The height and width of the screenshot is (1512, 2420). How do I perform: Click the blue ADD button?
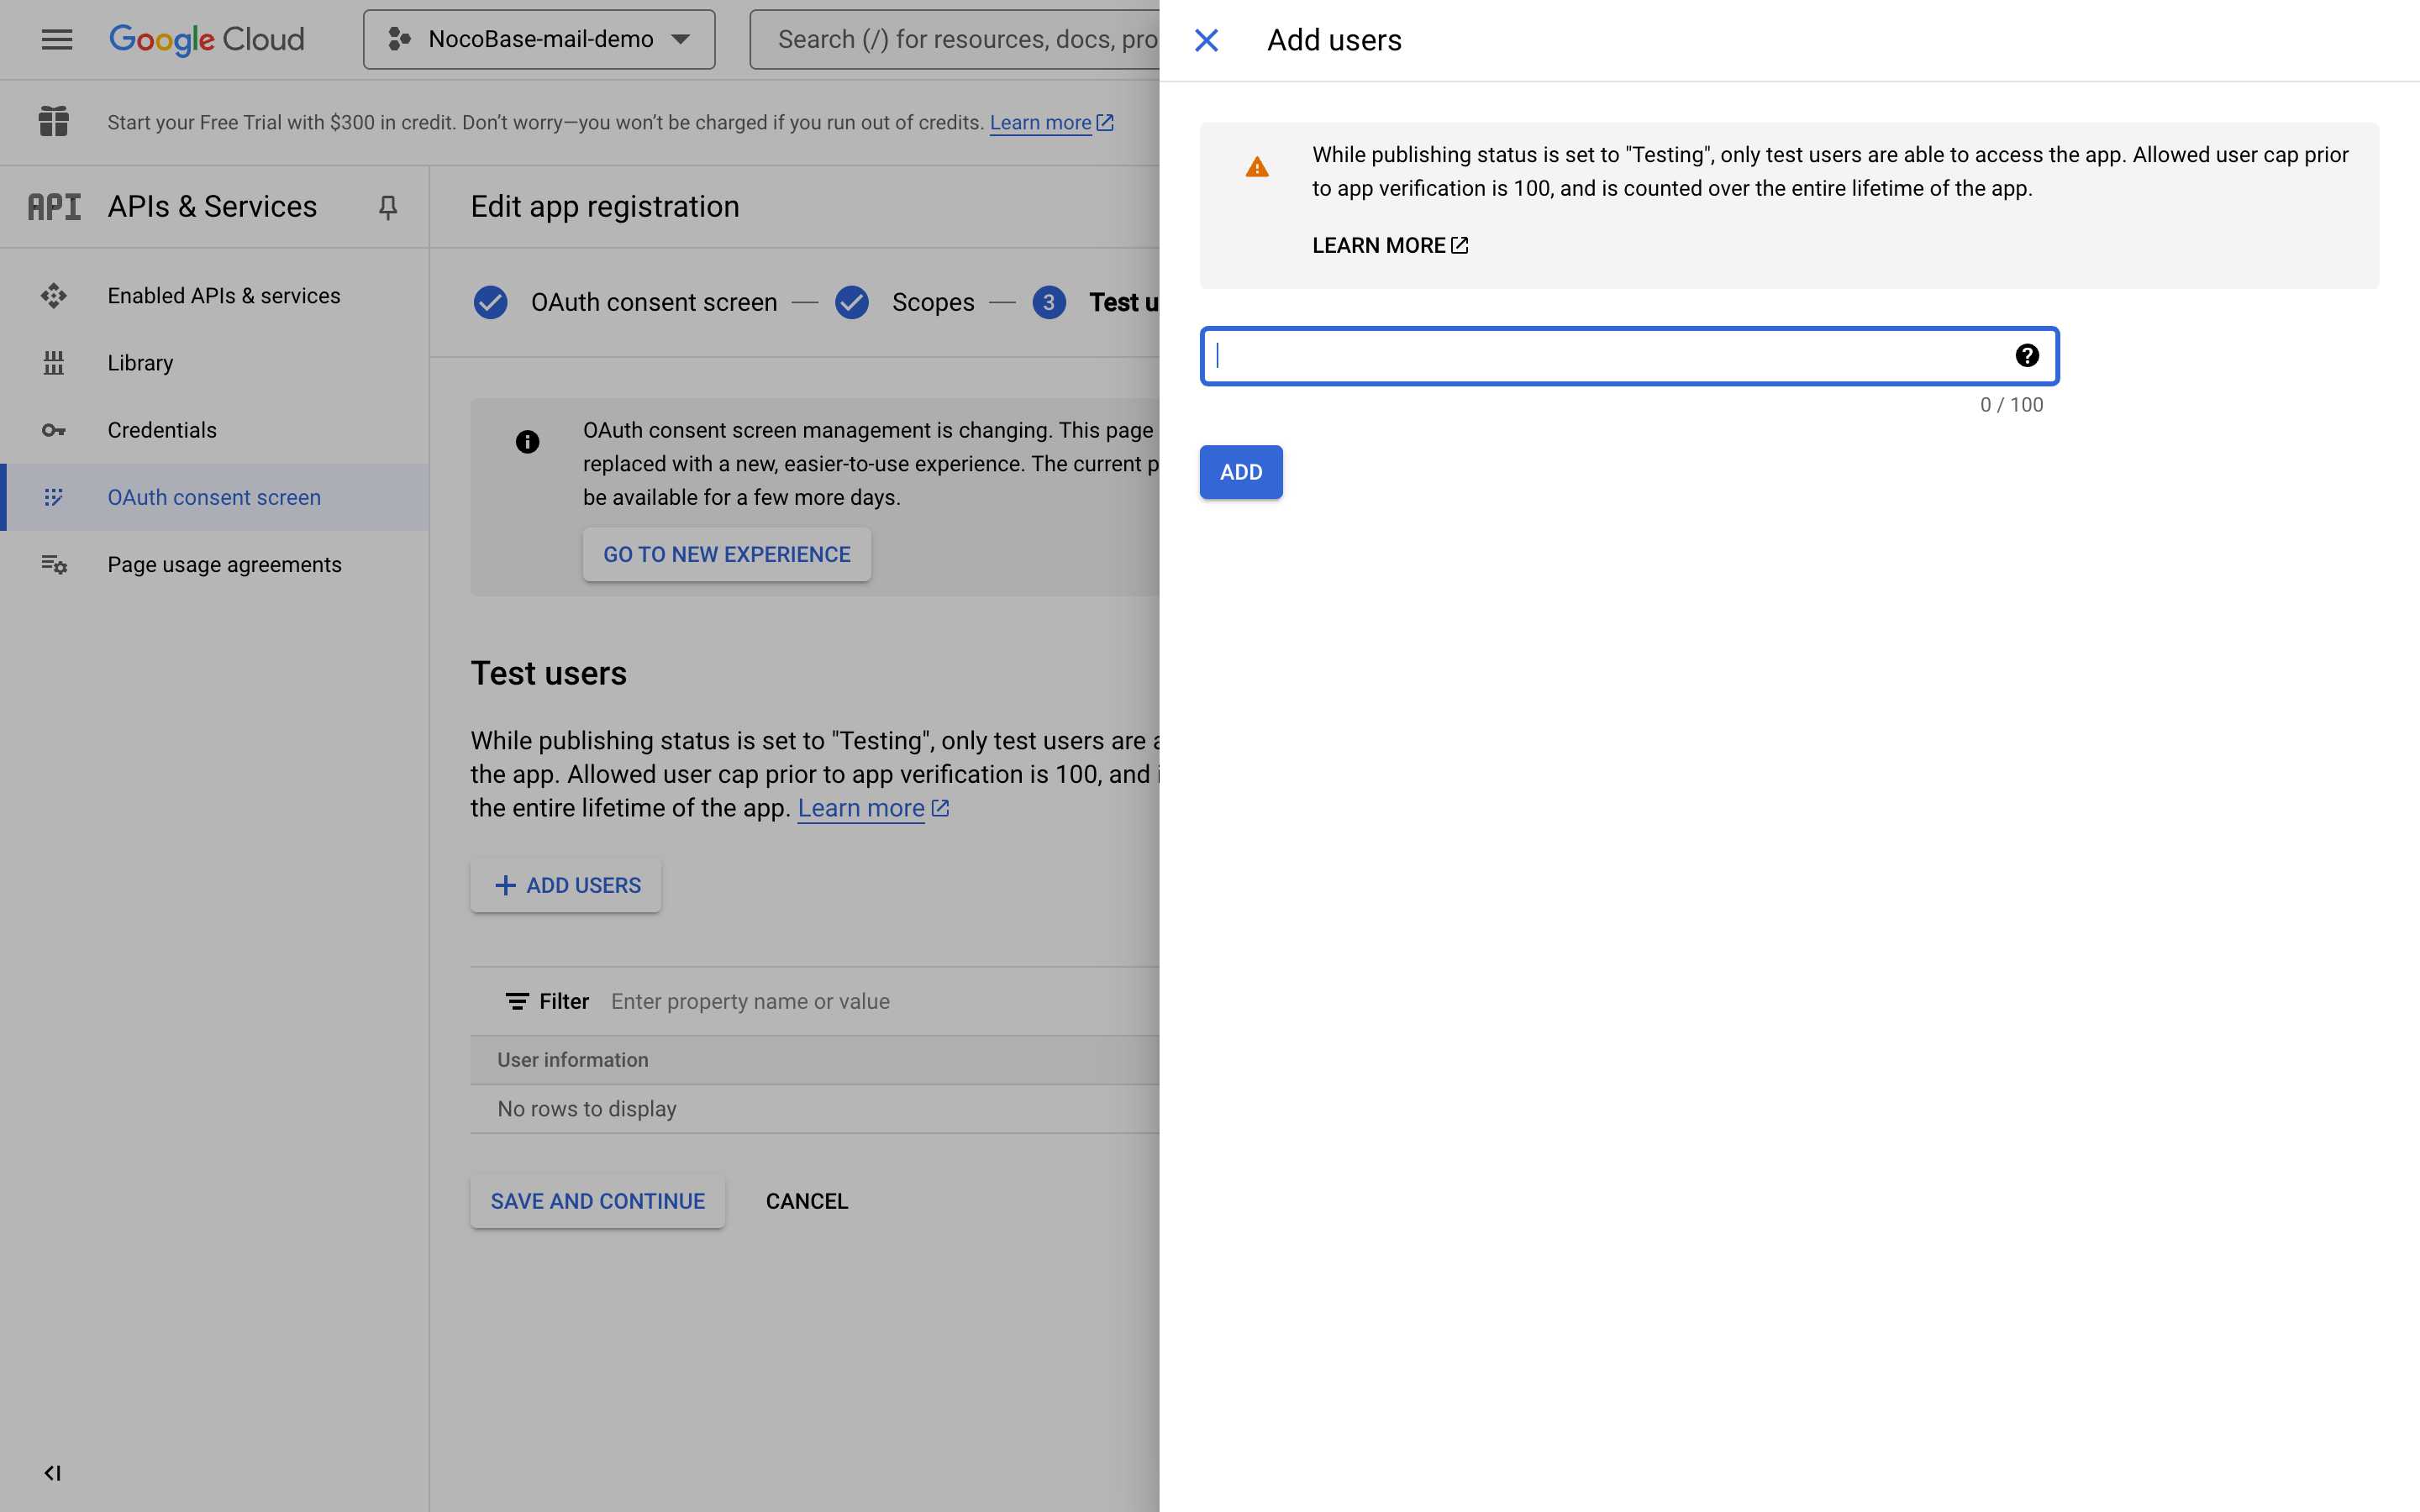click(1240, 472)
